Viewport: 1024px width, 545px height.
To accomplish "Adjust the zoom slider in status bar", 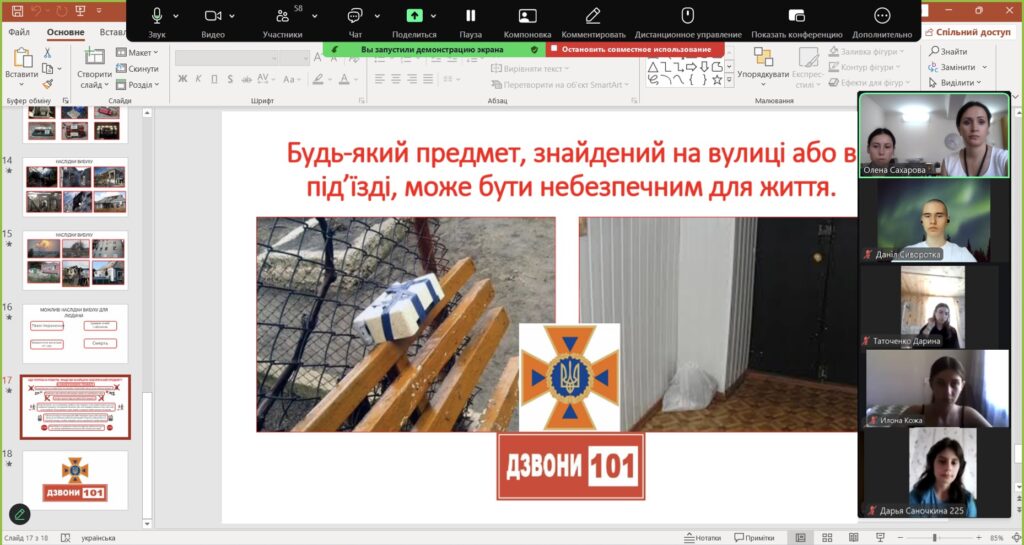I will [934, 538].
